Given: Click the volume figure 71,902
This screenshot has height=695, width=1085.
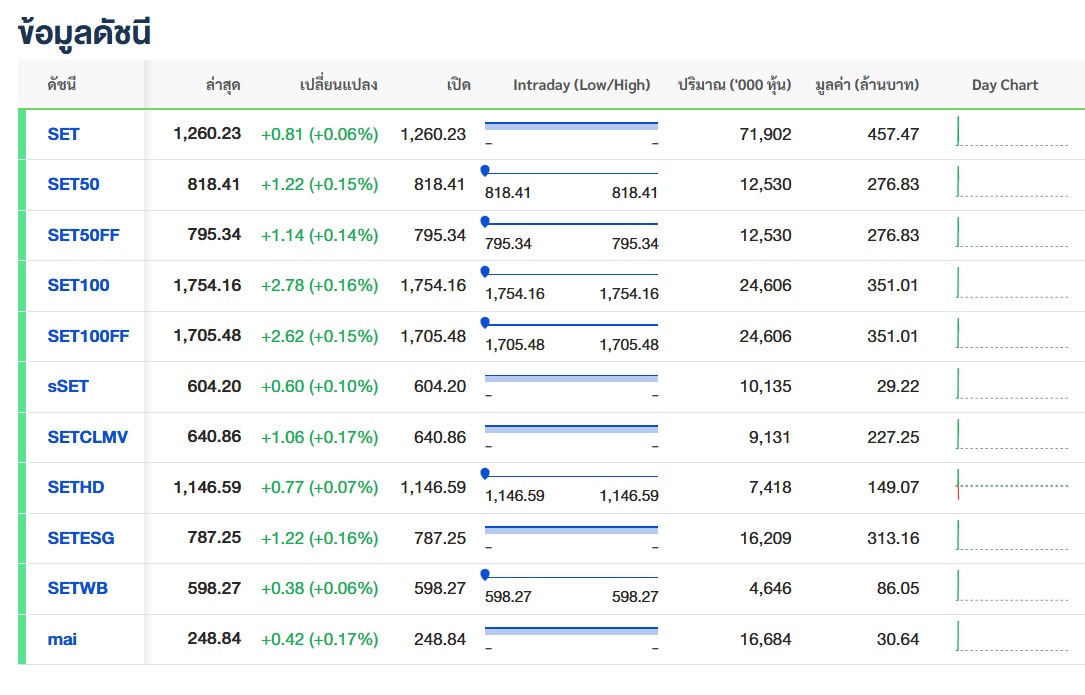Looking at the screenshot, I should [x=765, y=134].
